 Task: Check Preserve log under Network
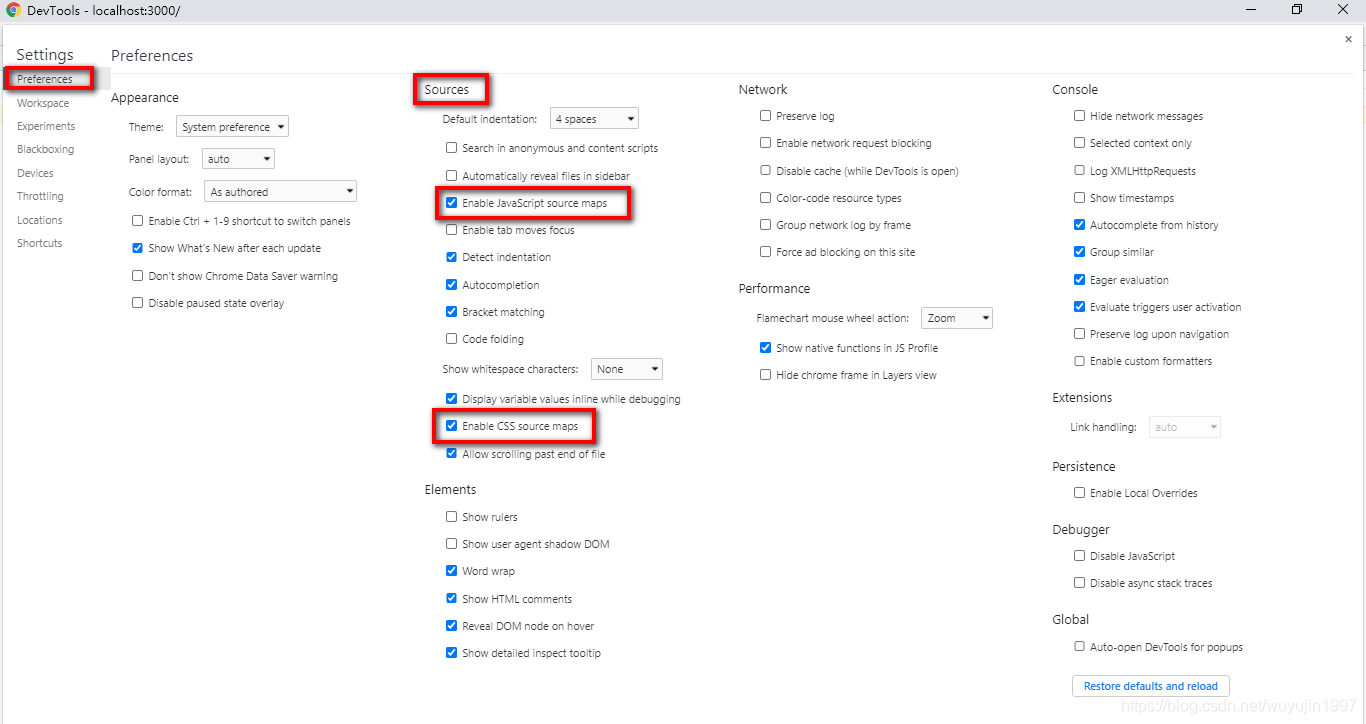[765, 116]
